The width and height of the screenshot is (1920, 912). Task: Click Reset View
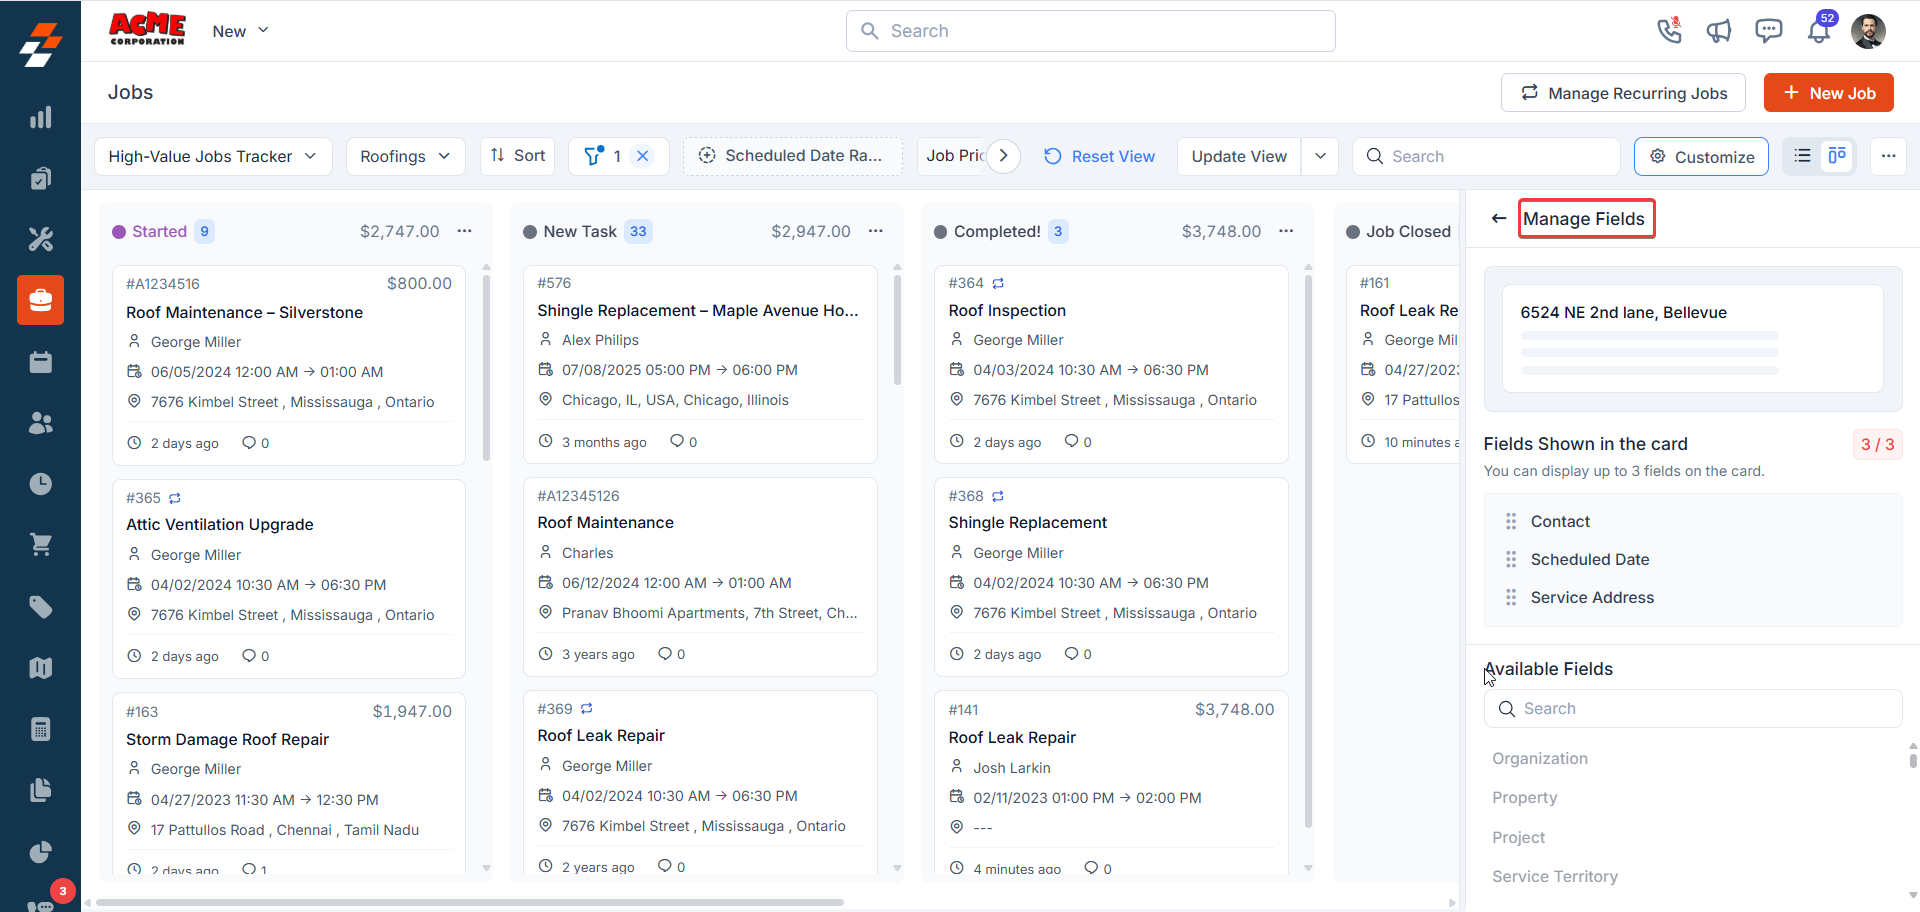pos(1099,156)
